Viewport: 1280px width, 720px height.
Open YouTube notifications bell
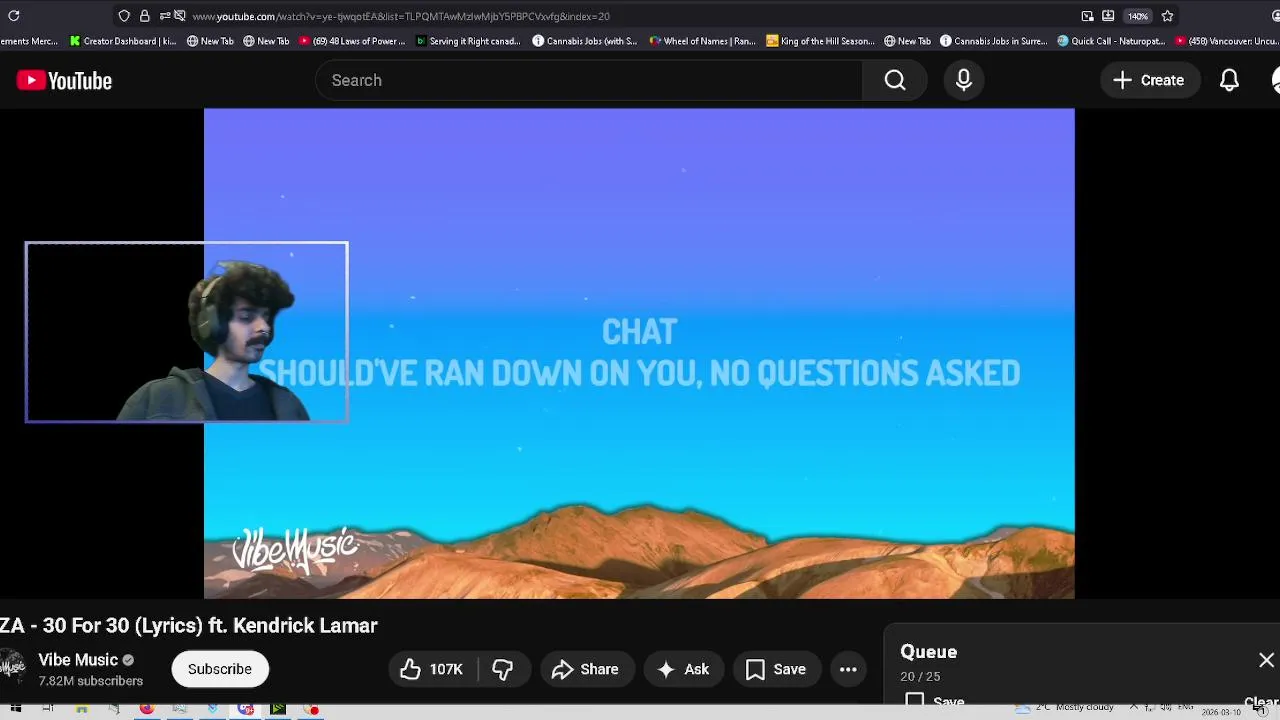click(1229, 81)
